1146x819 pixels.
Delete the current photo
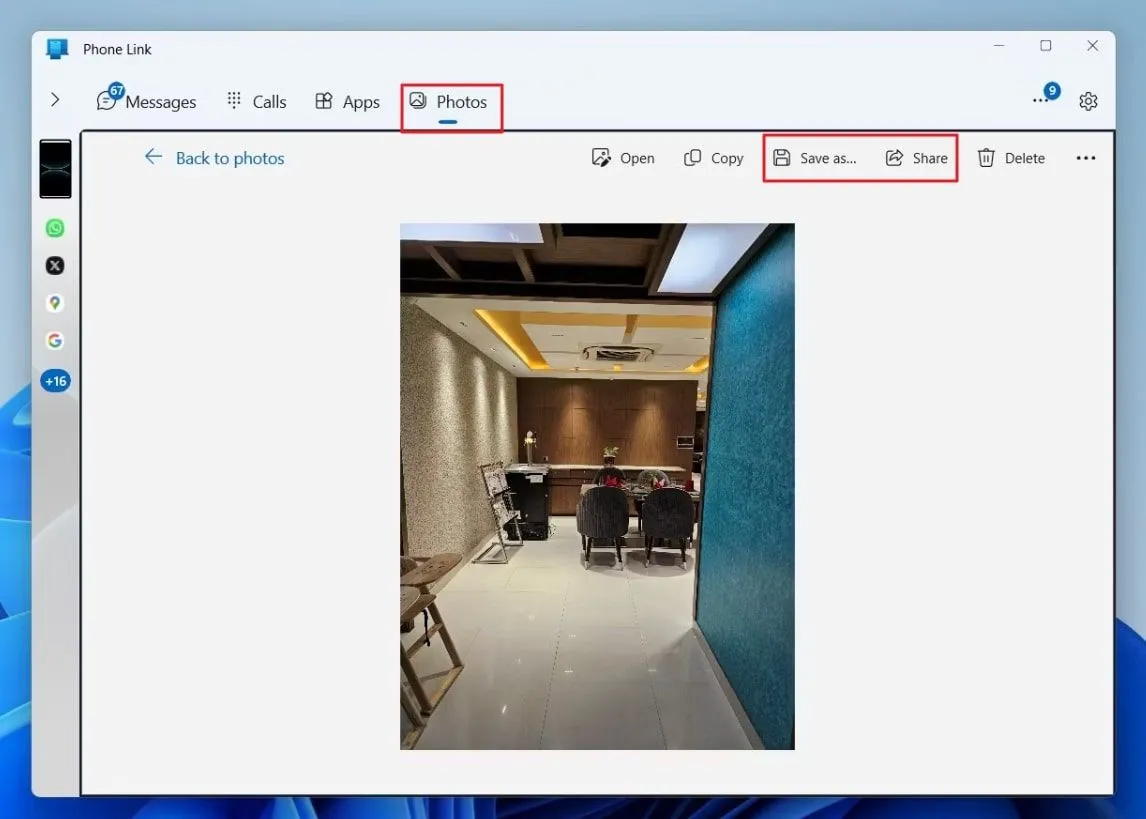(1011, 158)
